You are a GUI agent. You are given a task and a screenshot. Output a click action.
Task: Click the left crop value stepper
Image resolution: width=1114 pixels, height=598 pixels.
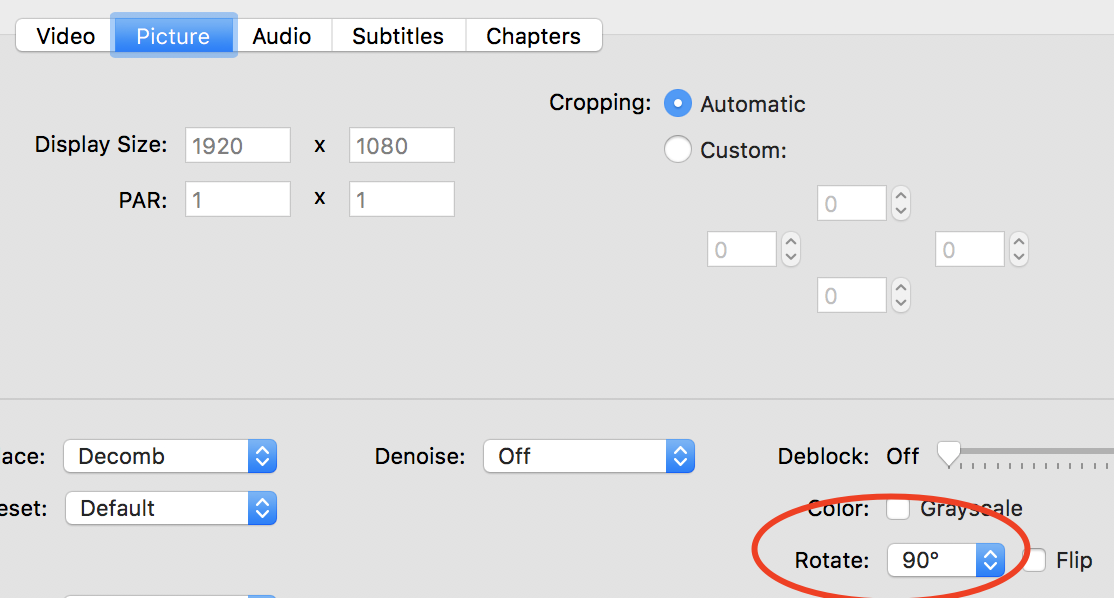(x=791, y=249)
